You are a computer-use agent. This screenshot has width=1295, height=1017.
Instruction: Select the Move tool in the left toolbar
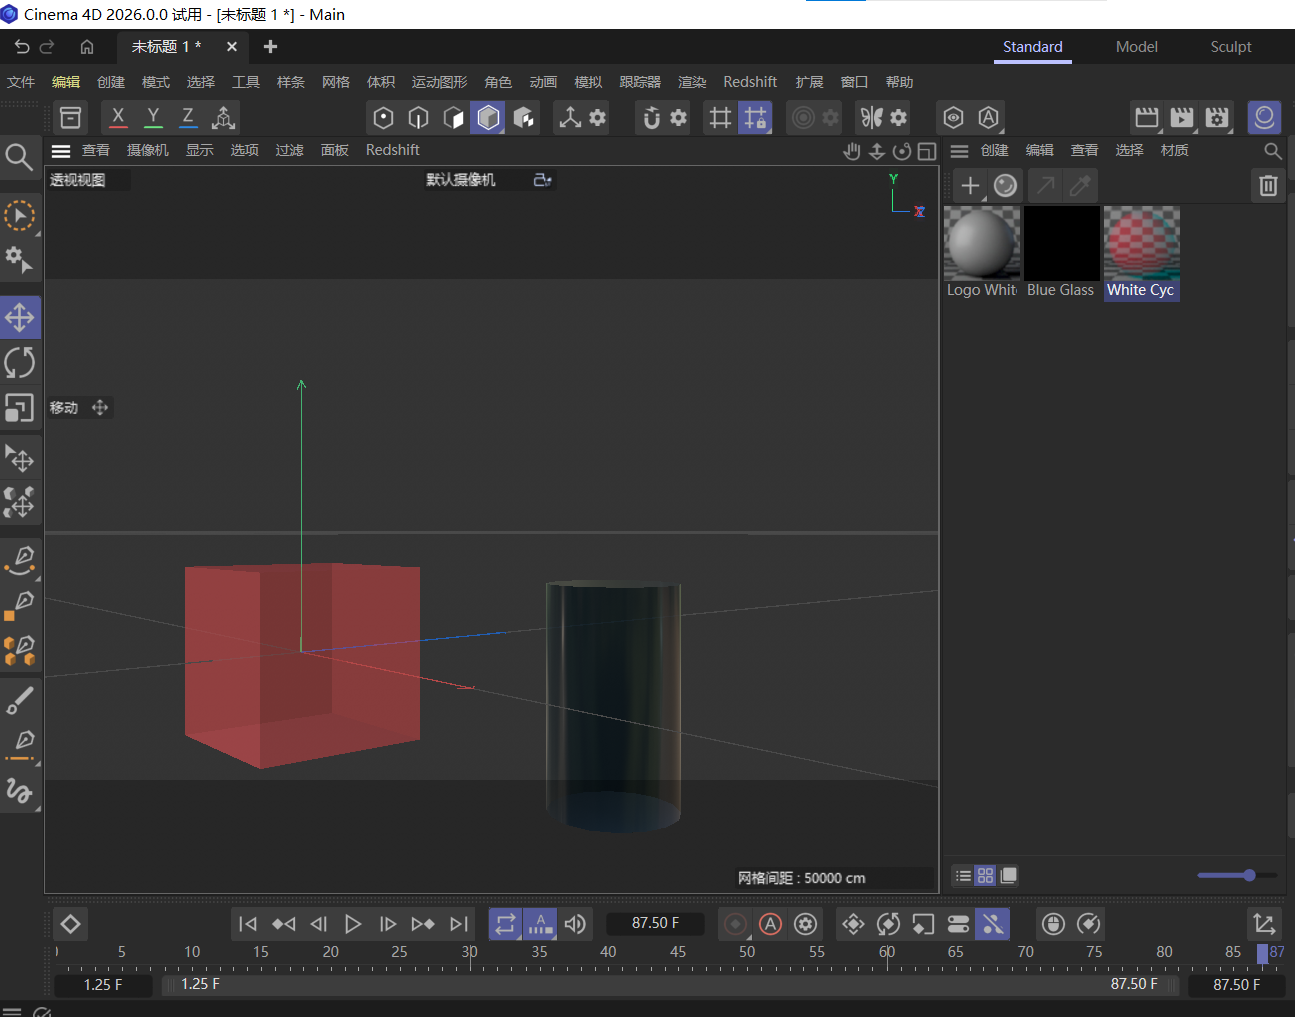point(20,317)
